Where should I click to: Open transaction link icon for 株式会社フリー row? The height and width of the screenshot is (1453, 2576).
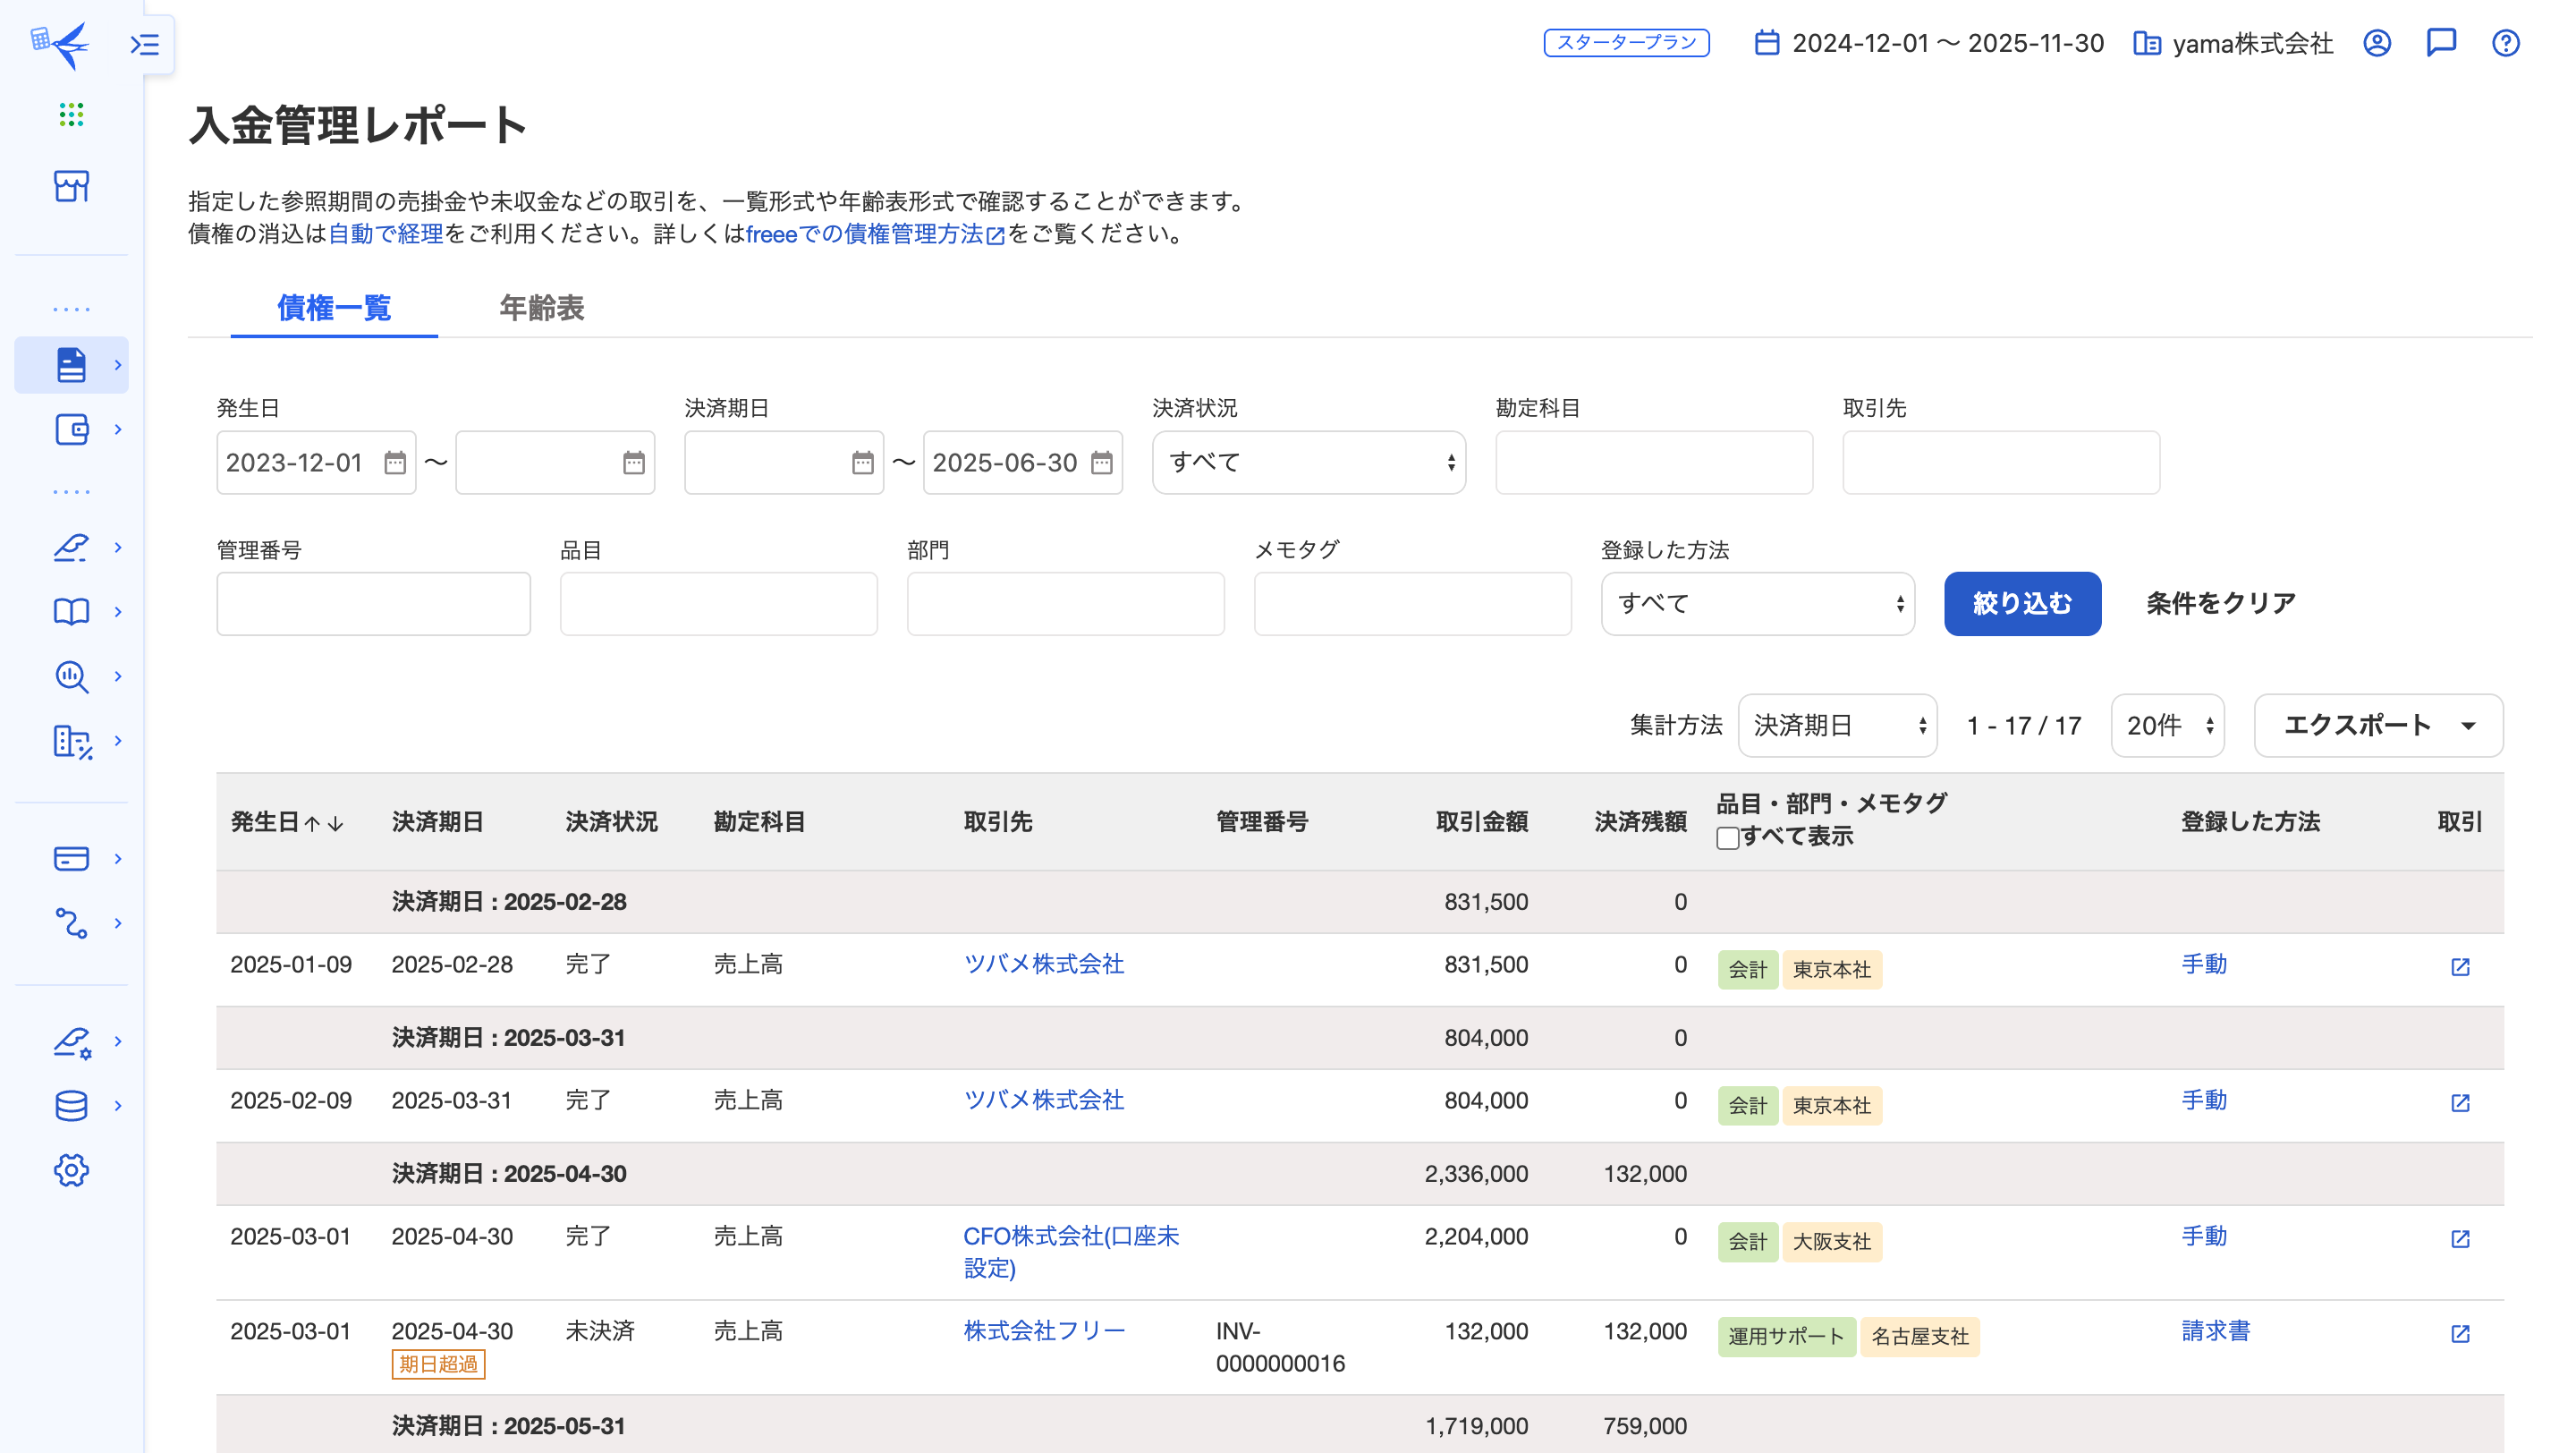tap(2460, 1333)
